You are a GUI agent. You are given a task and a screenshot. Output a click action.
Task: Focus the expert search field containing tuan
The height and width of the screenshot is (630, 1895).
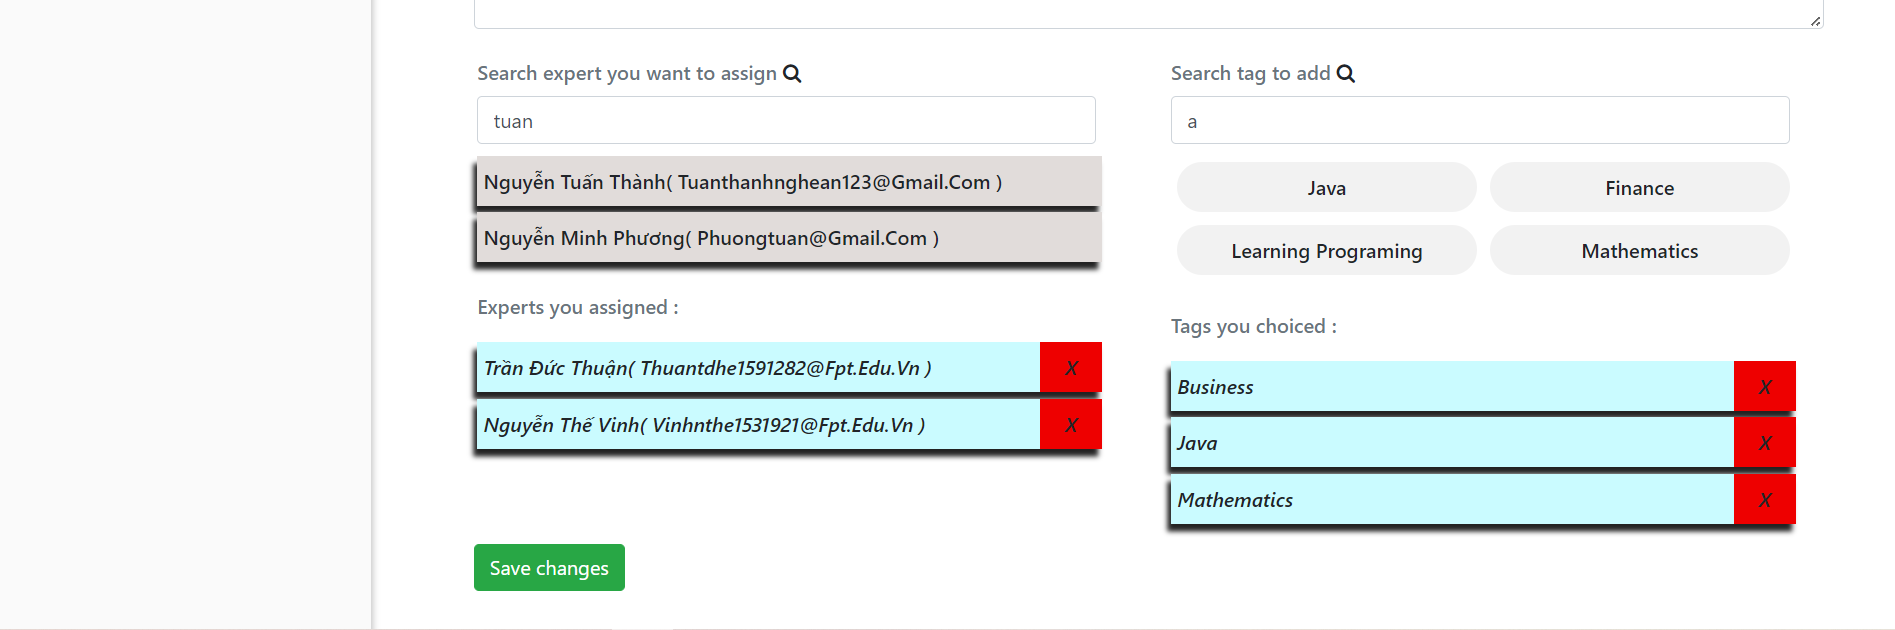tap(786, 121)
